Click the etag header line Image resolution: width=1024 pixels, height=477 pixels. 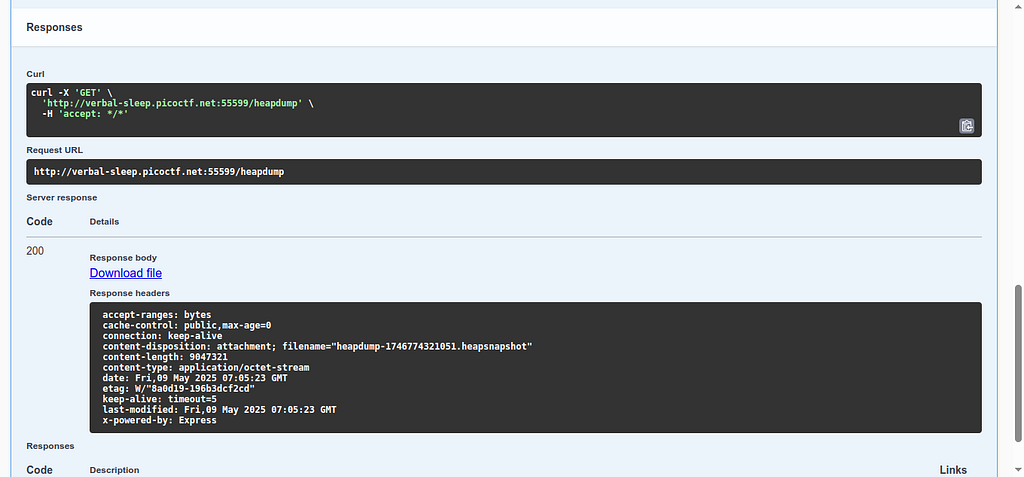(178, 388)
